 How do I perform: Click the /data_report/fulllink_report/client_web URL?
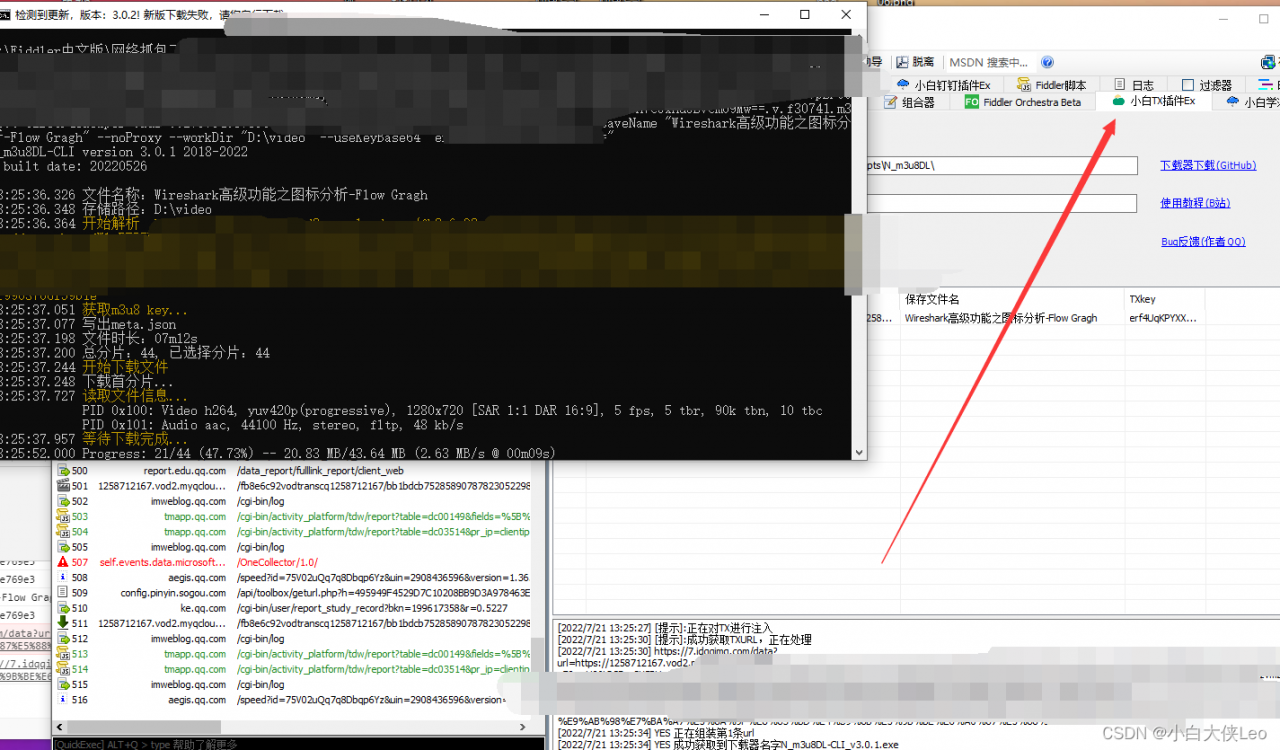[320, 470]
